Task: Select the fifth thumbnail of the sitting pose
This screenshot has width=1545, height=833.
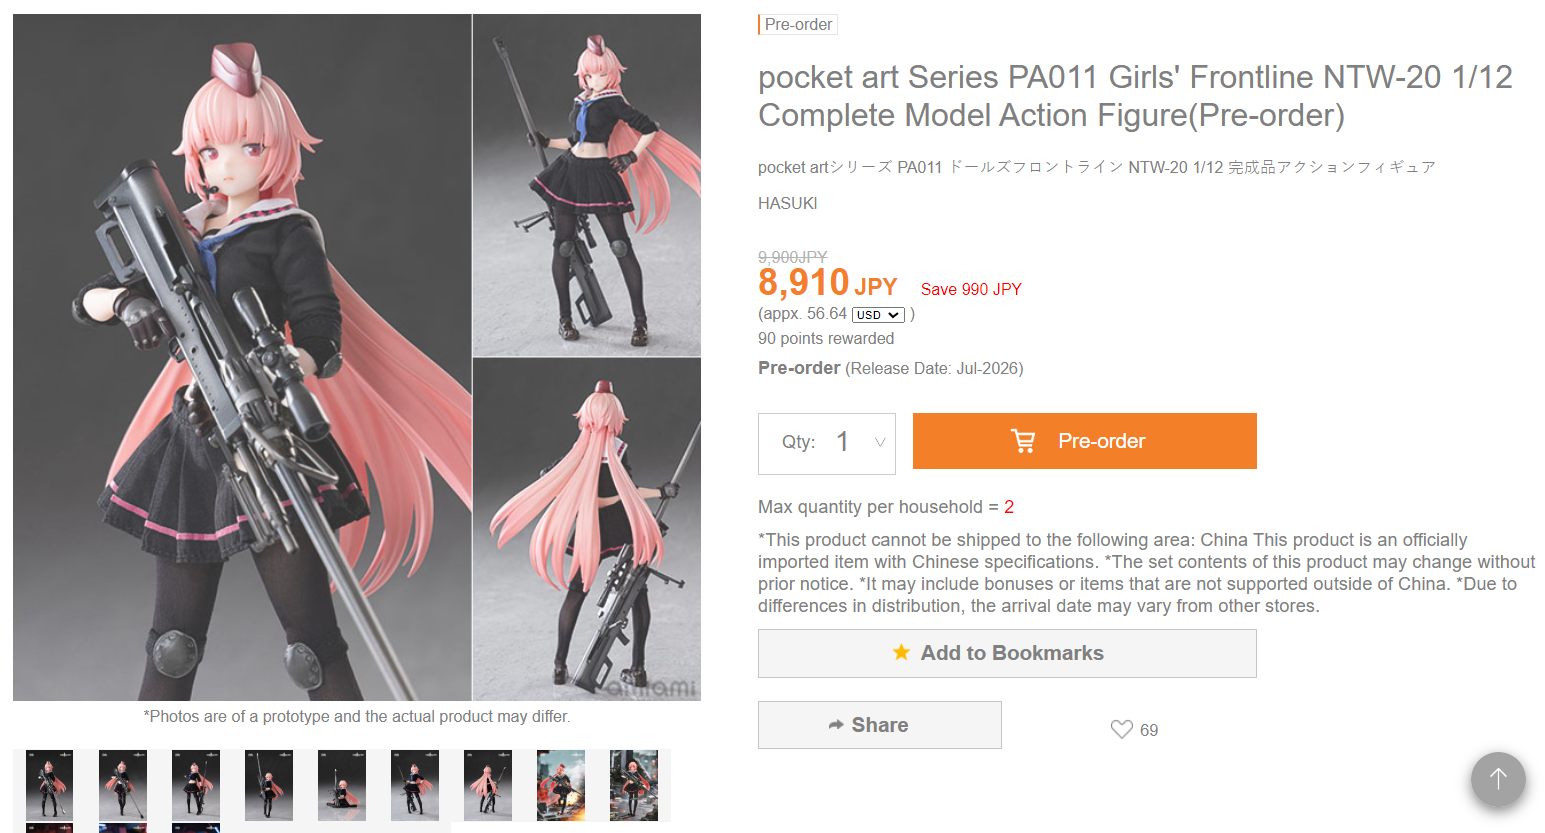Action: (x=342, y=785)
